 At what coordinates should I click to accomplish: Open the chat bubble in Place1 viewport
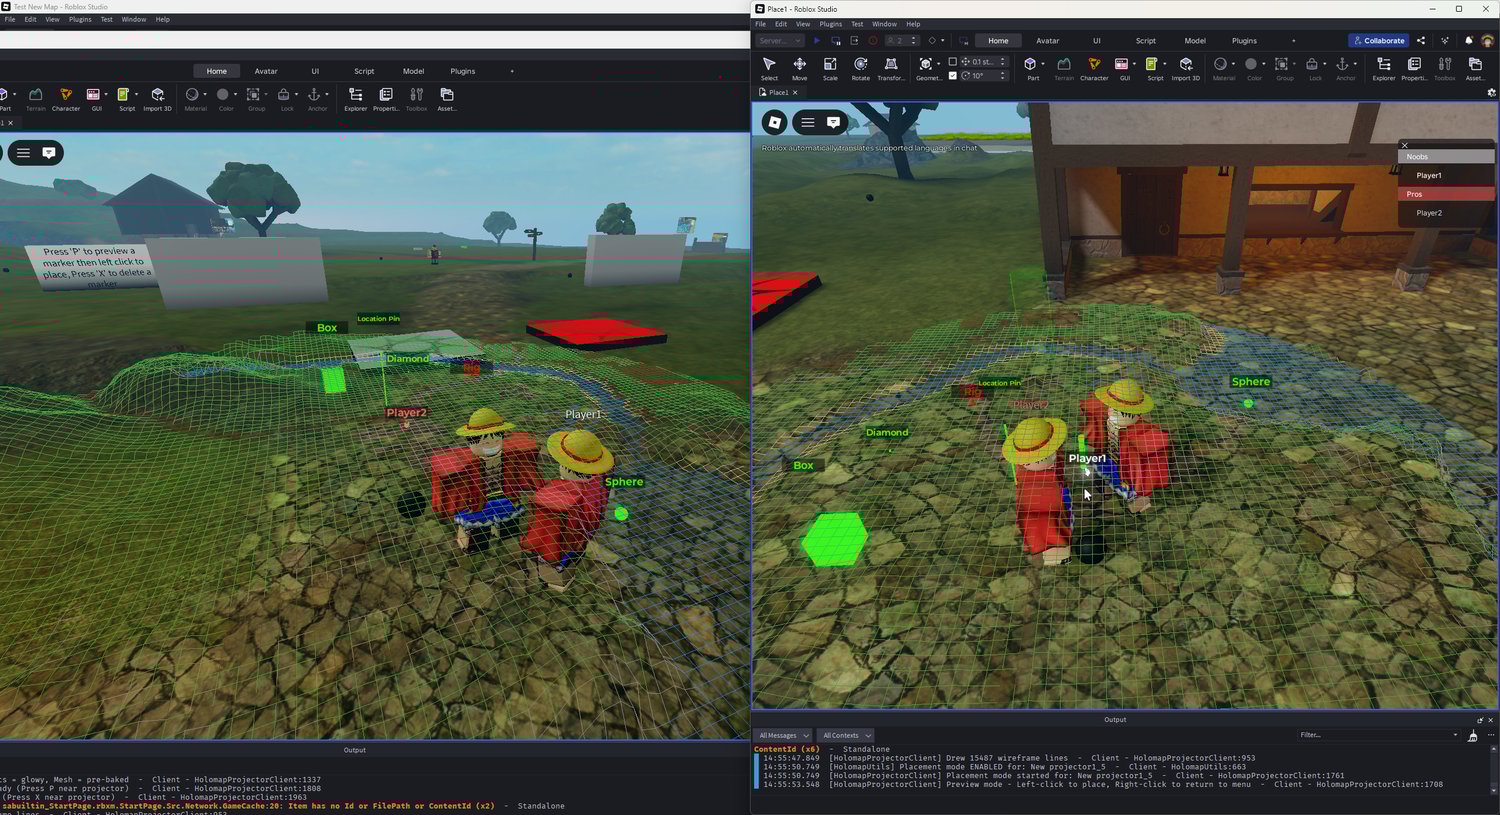click(833, 122)
